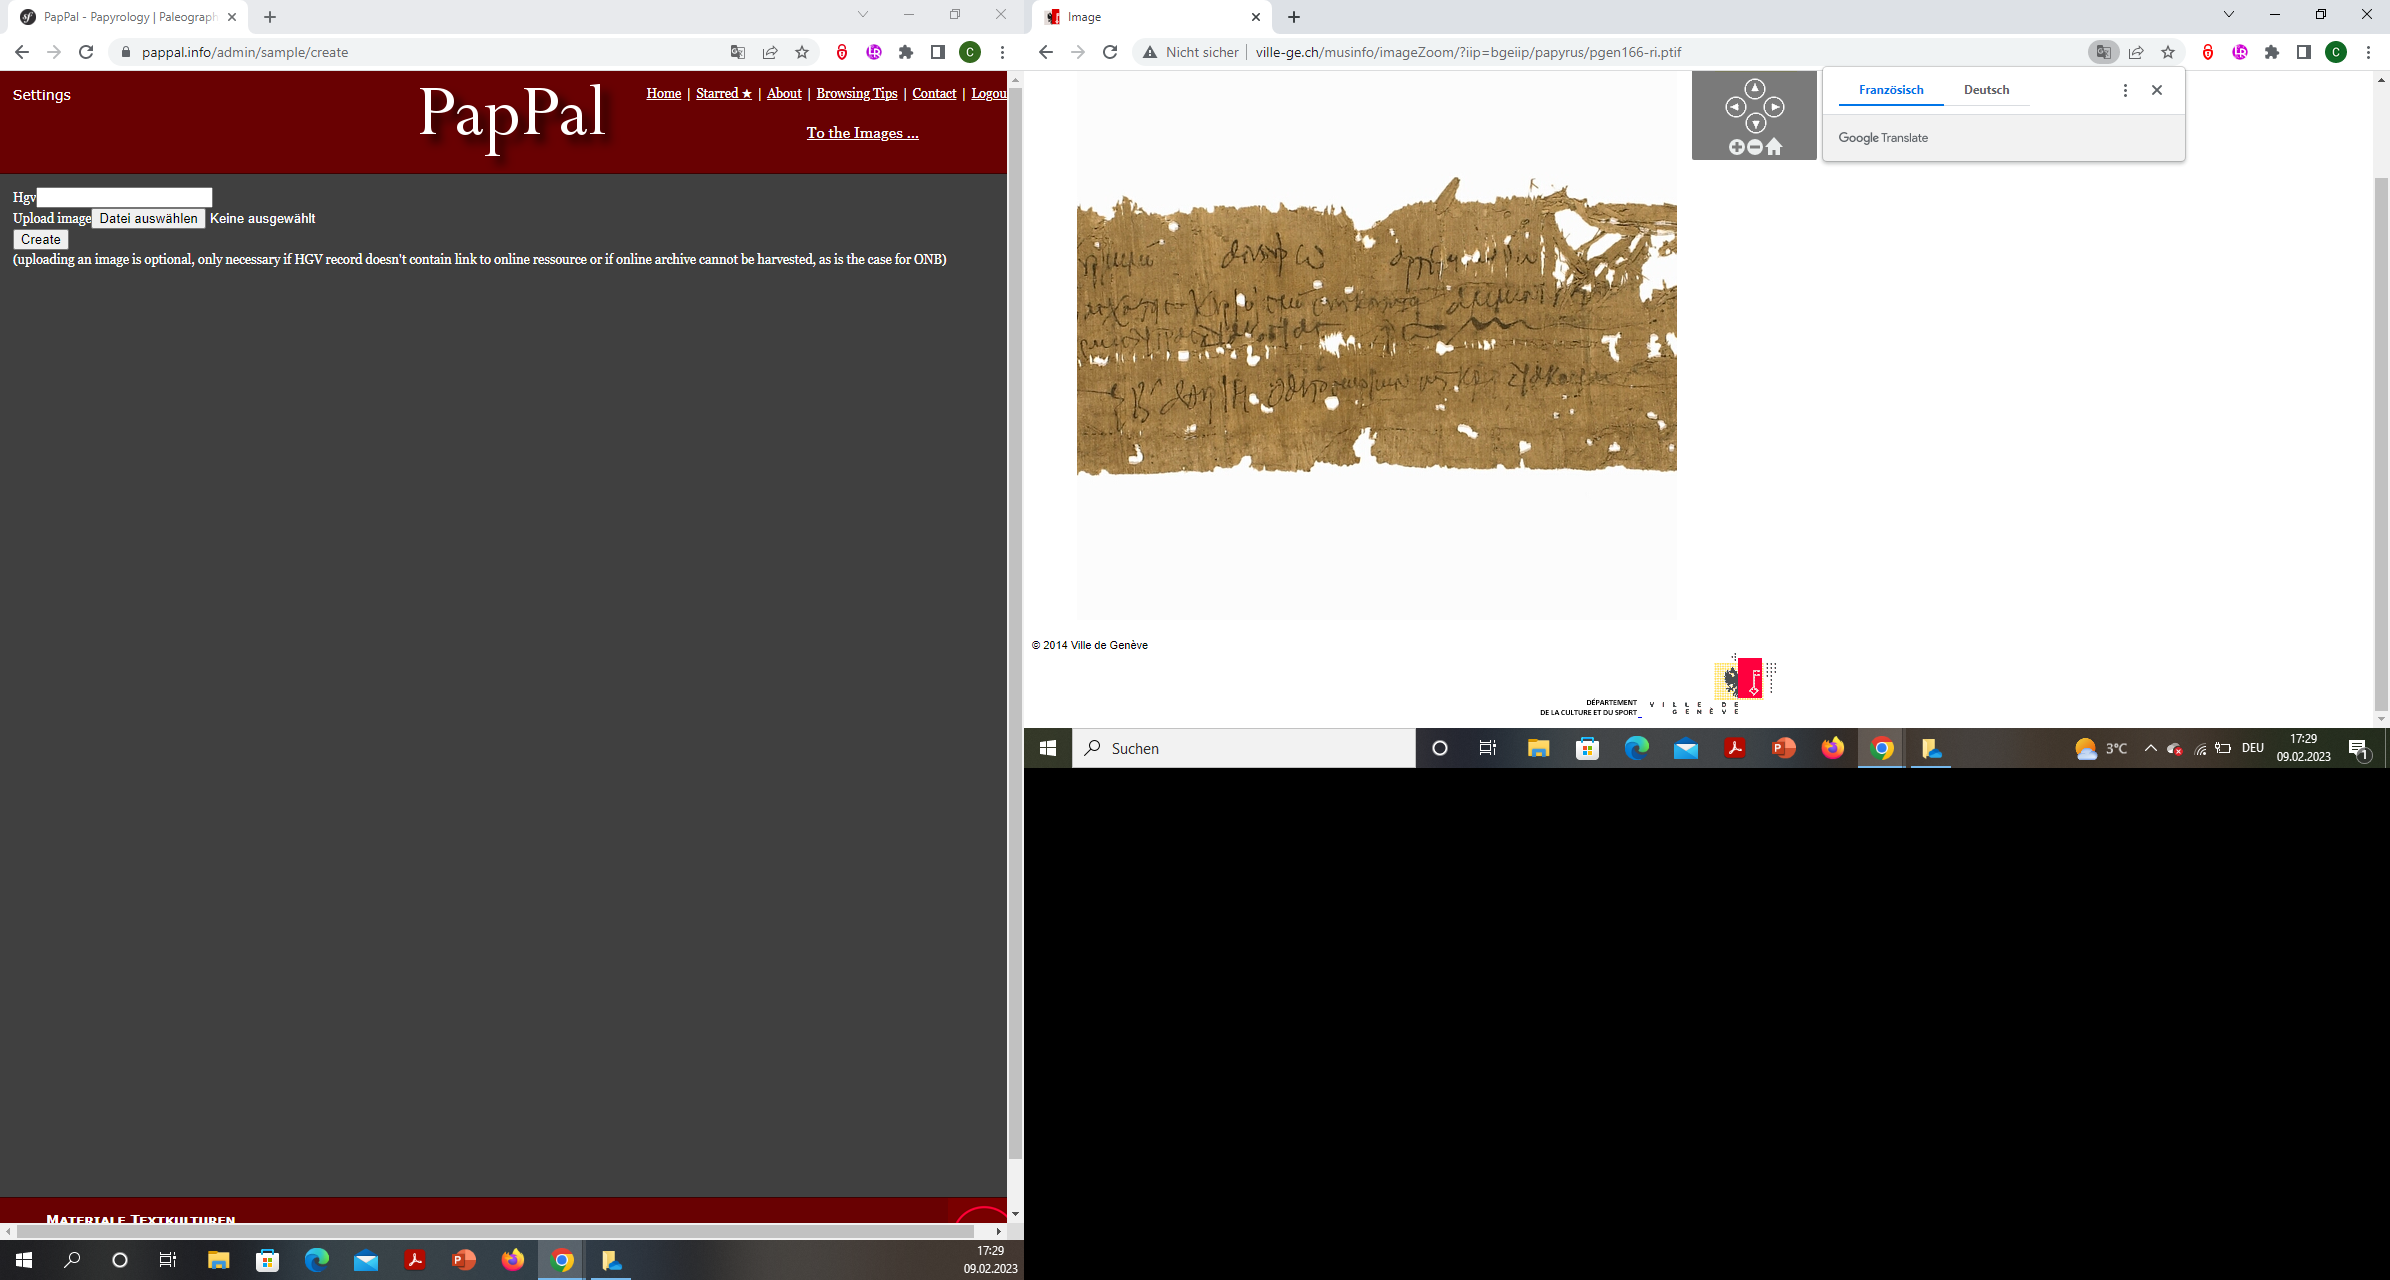Open Adobe Acrobat from the right window taskbar
Image resolution: width=2390 pixels, height=1280 pixels.
pyautogui.click(x=1735, y=748)
